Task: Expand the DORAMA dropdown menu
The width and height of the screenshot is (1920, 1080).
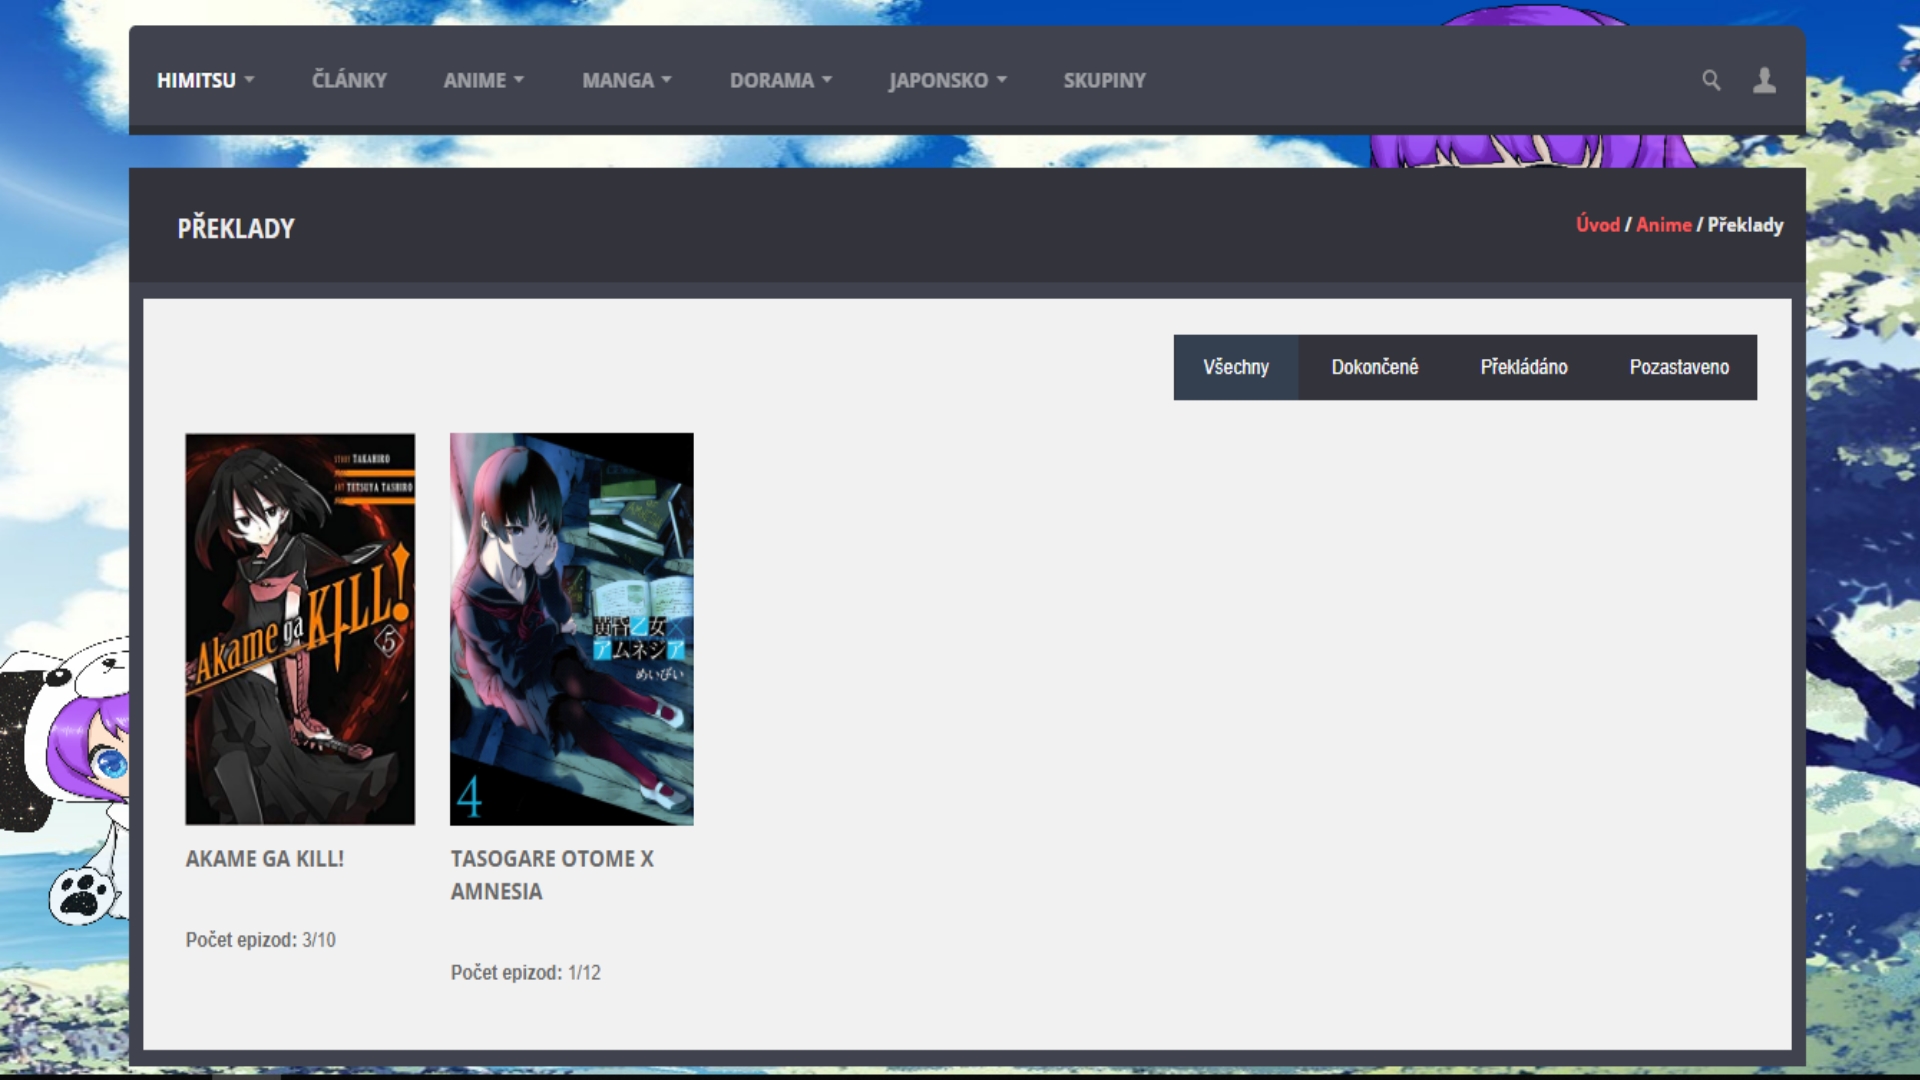Action: pyautogui.click(x=780, y=80)
